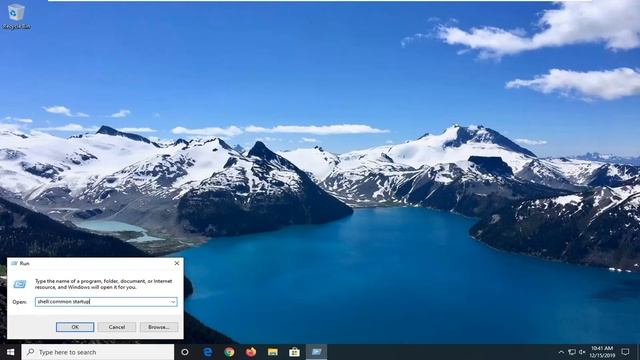640x360 pixels.
Task: Click OK in the Run dialog
Action: [75, 327]
